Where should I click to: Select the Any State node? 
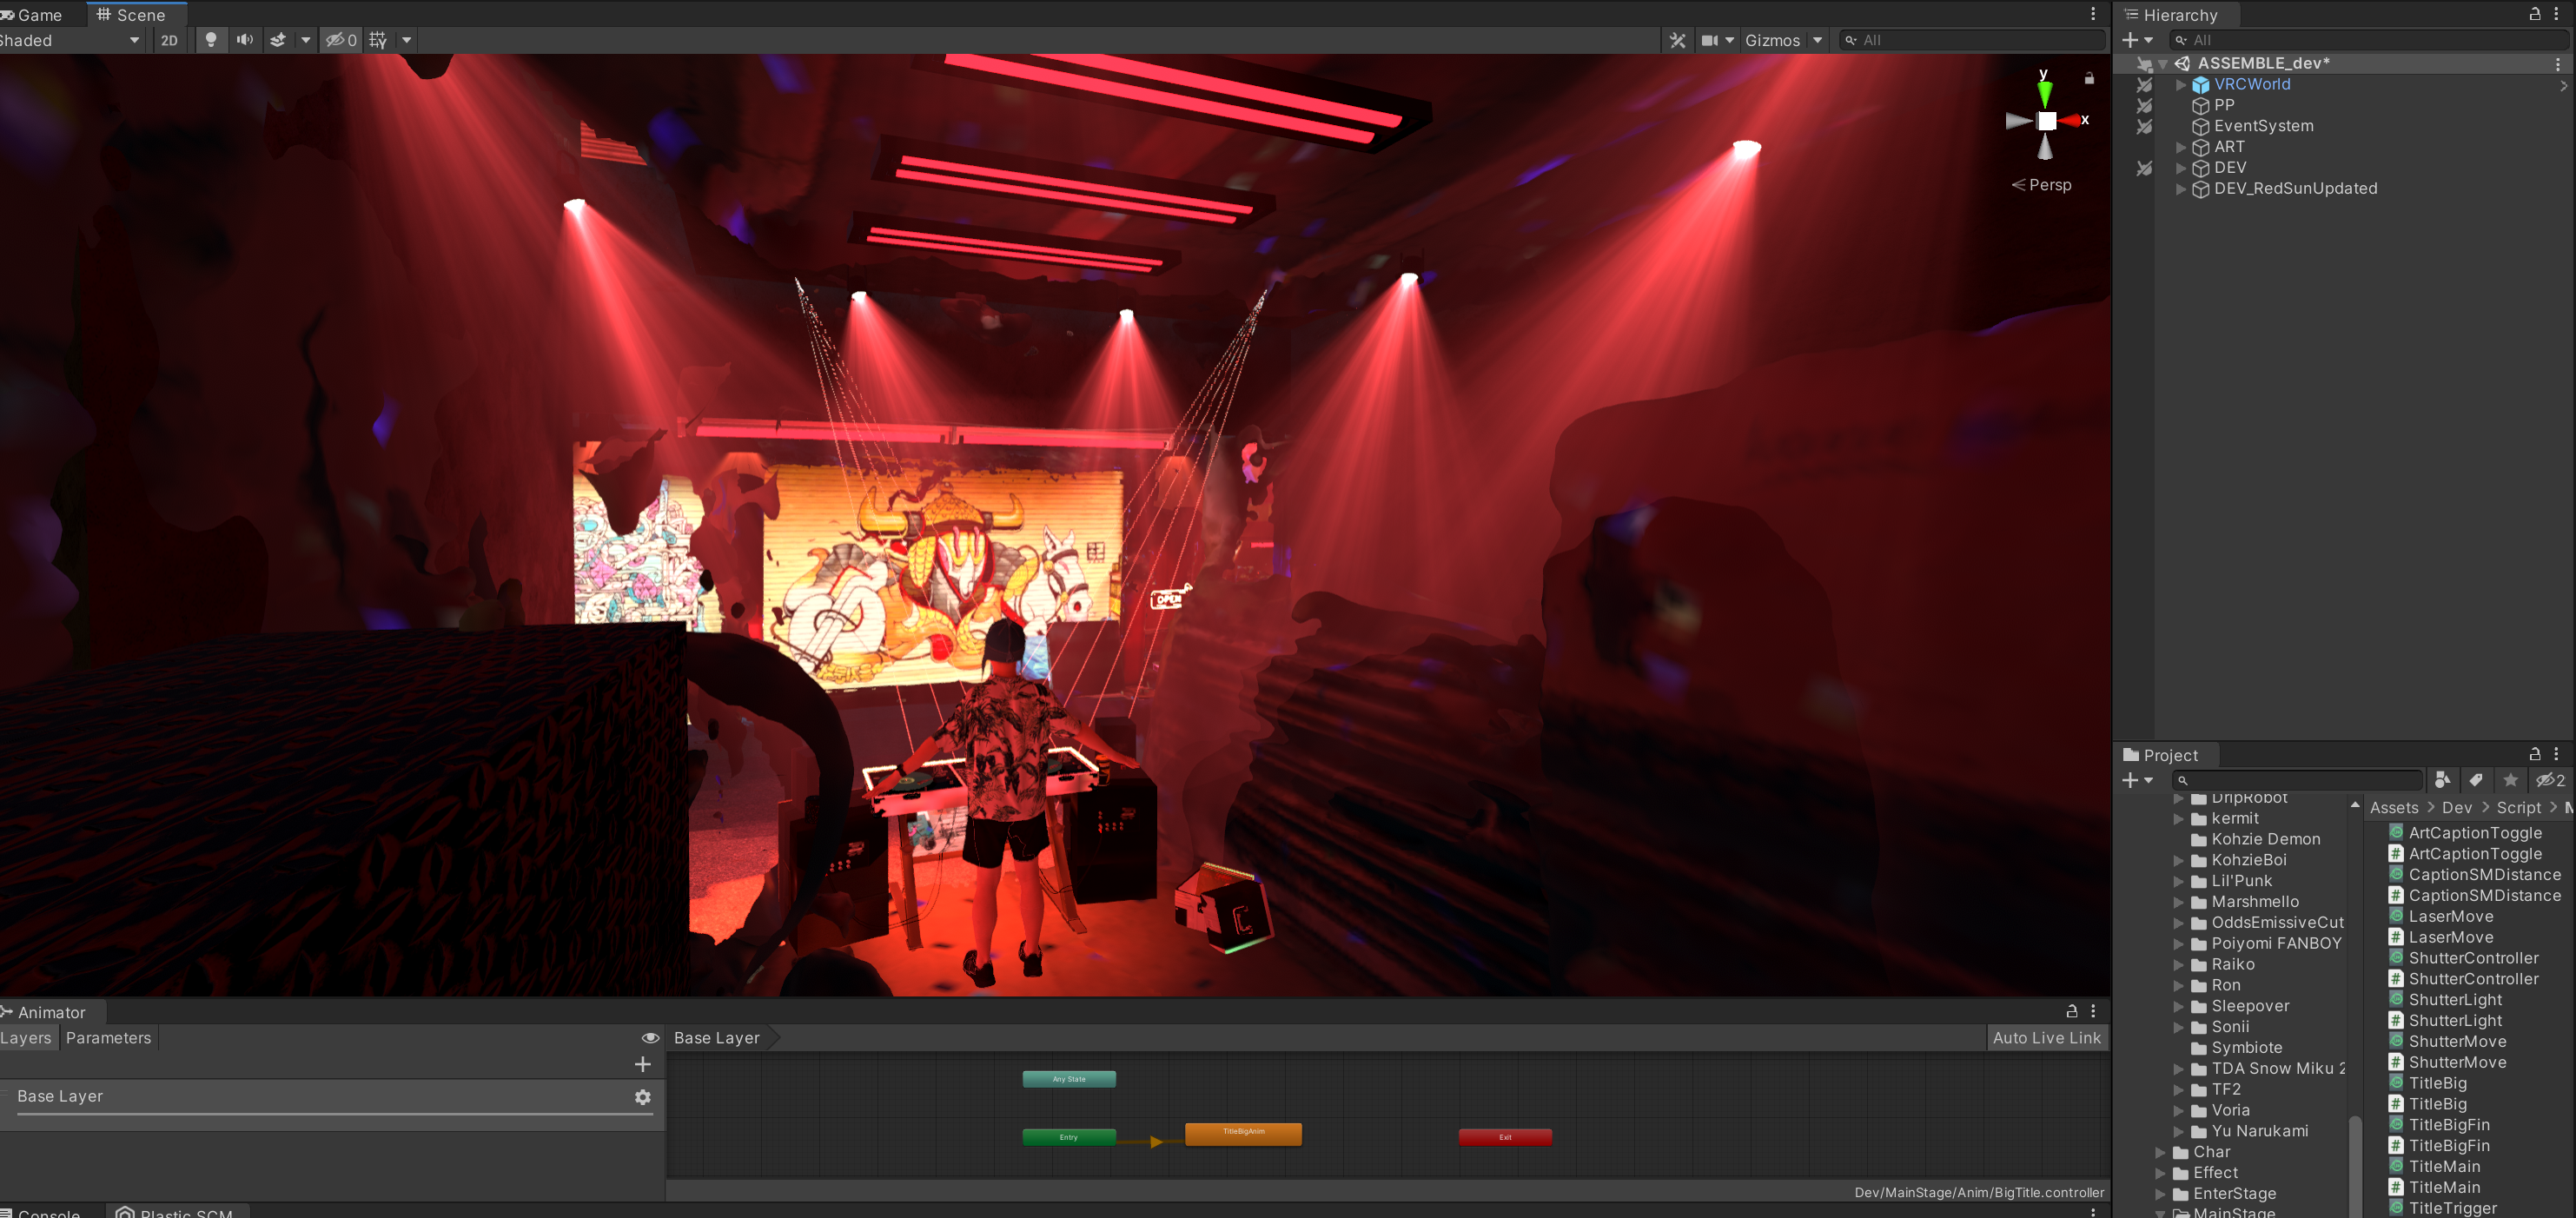1069,1079
